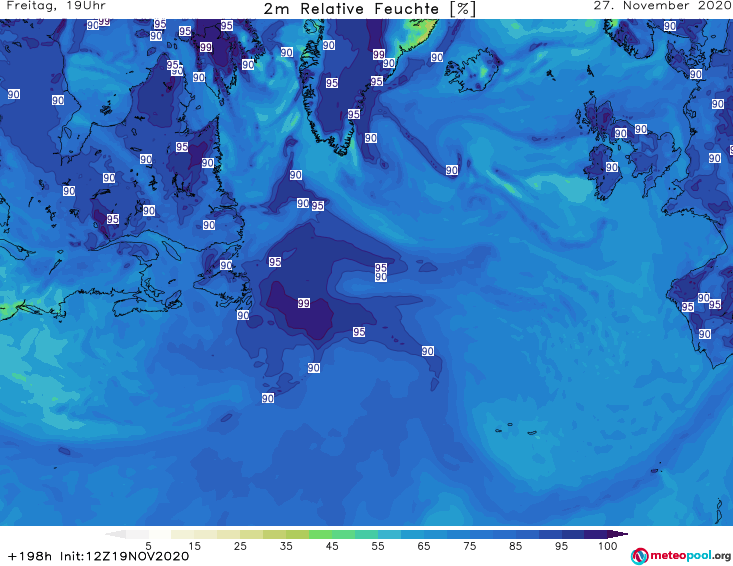Screen dimensions: 733x566
Task: Click colorbar tick label "35"
Action: coord(286,546)
